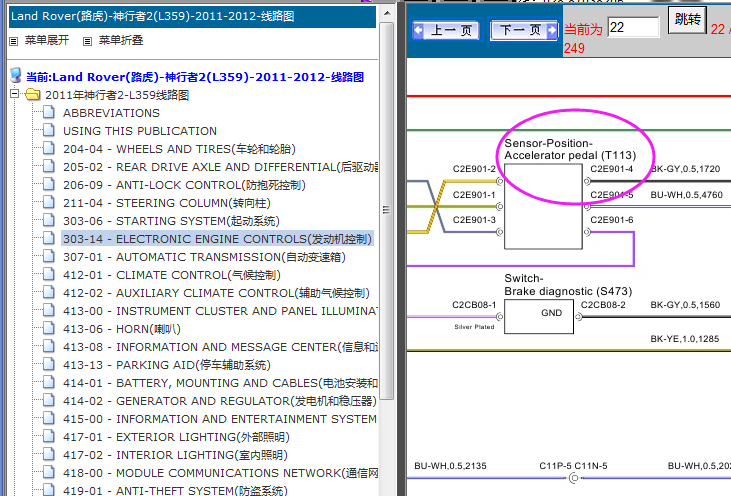
Task: Open 303-06 STARTING SYSTEM section
Action: [171, 221]
